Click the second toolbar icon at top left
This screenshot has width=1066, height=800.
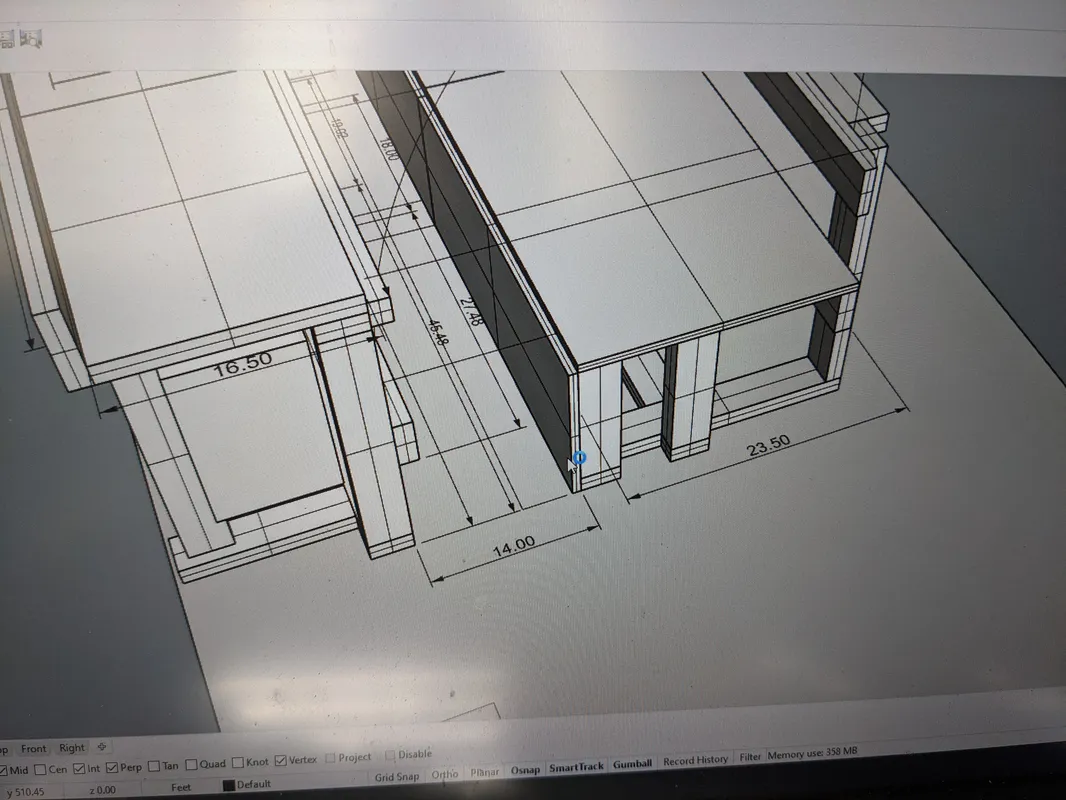[33, 39]
